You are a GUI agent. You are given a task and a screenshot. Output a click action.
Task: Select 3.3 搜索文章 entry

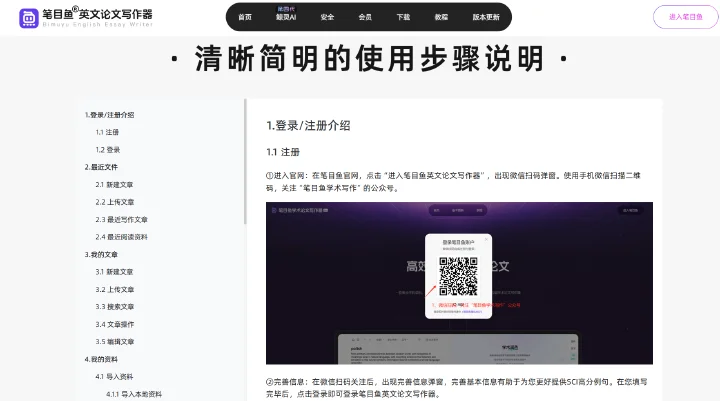click(114, 307)
